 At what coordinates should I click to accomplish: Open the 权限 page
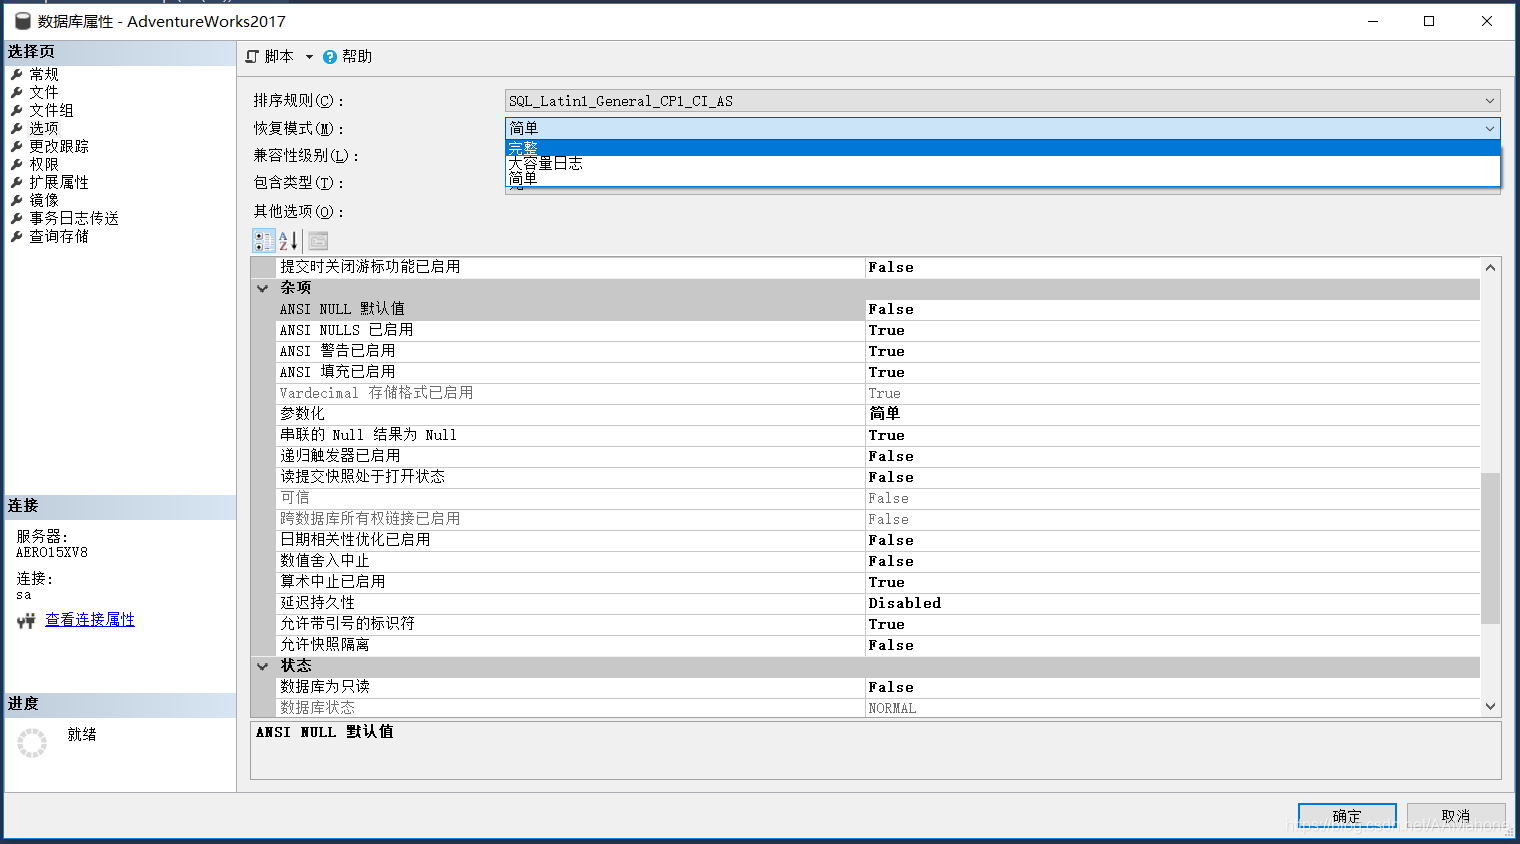[44, 164]
